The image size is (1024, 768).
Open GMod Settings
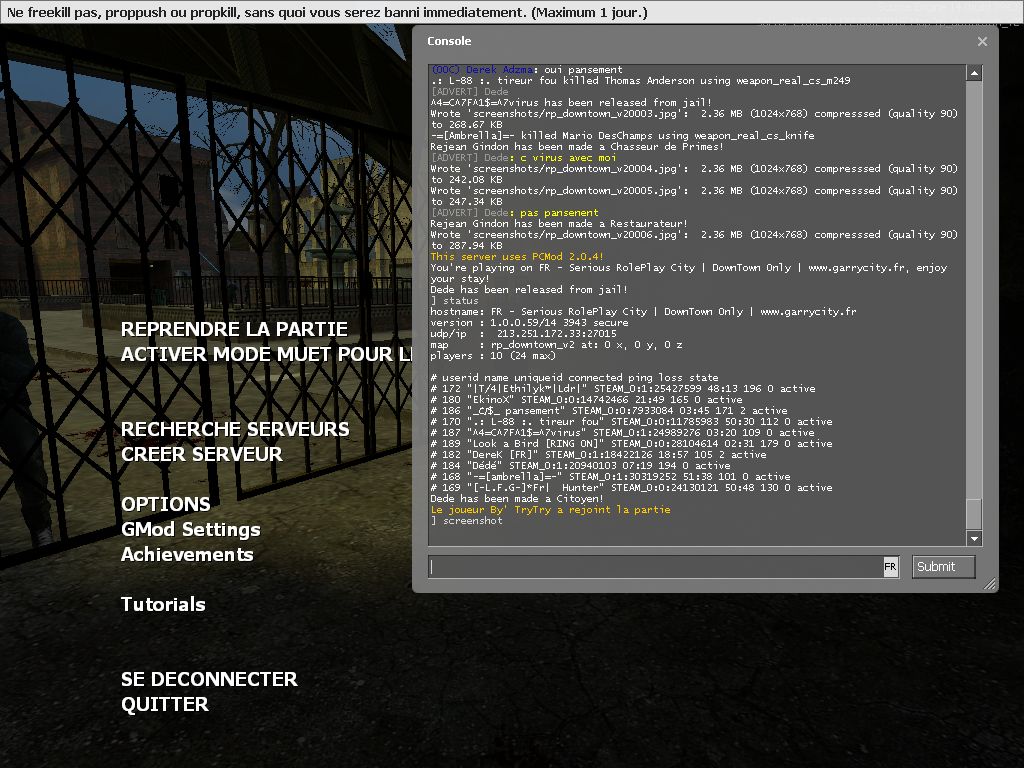[x=191, y=529]
